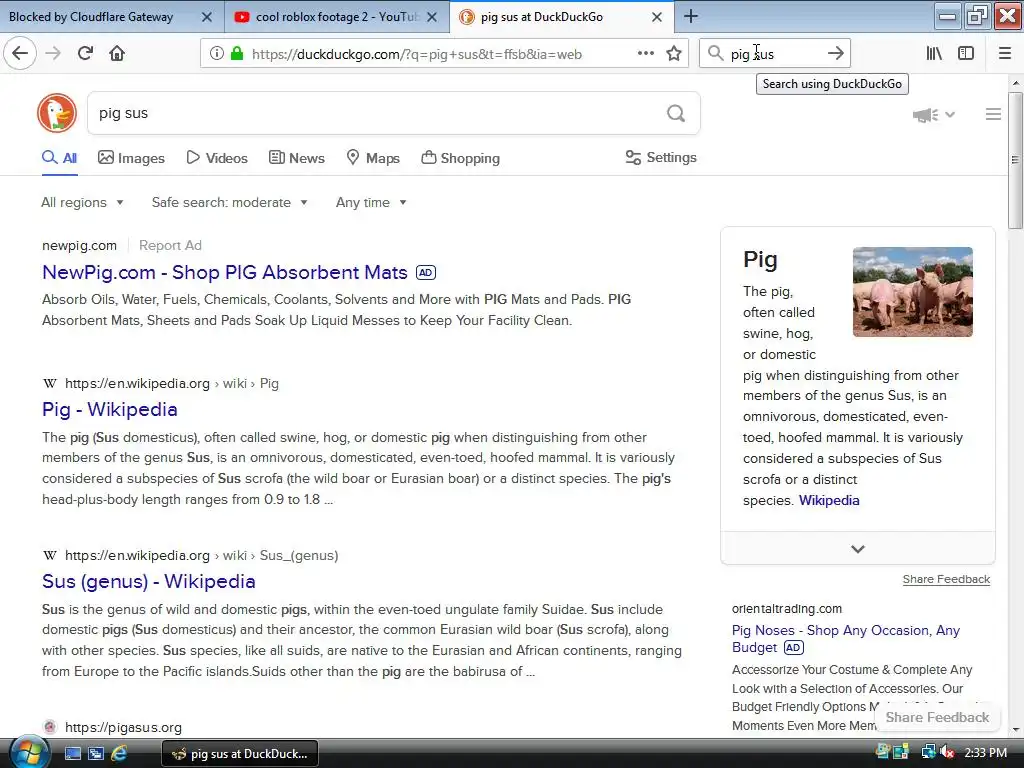This screenshot has width=1024, height=768.
Task: Select the All results tab
Action: coord(59,158)
